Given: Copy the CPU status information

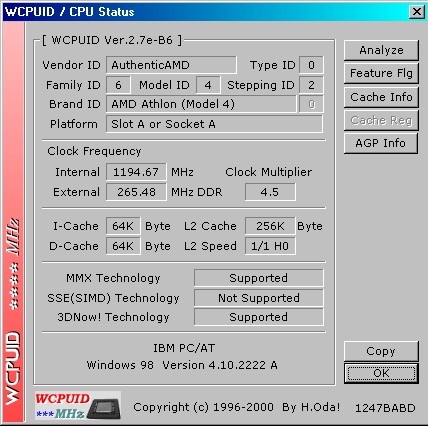Looking at the screenshot, I should point(381,351).
